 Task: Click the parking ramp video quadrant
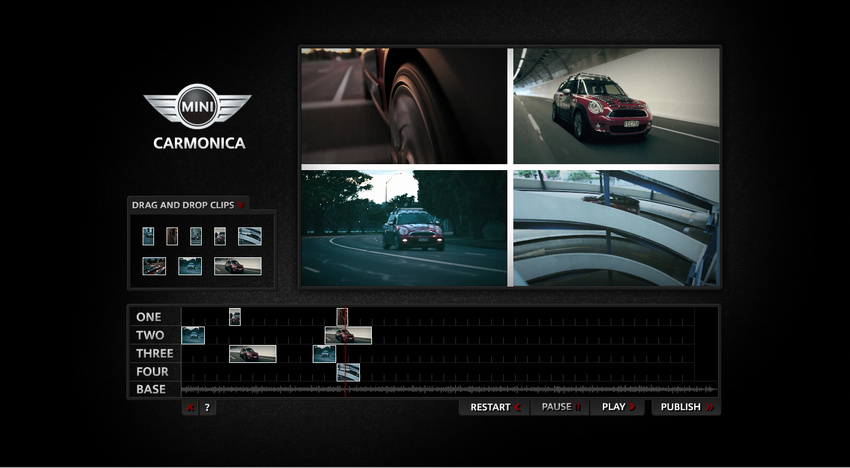(616, 228)
